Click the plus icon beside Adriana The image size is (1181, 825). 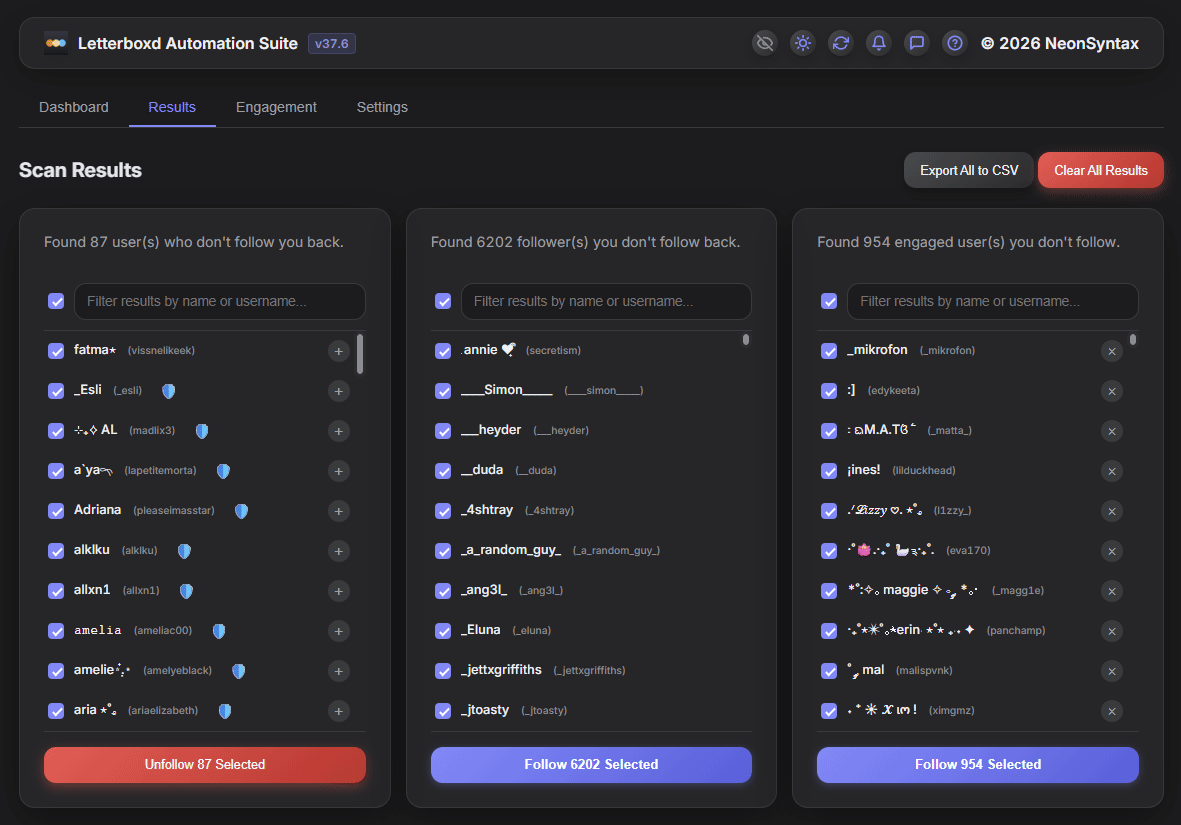339,511
